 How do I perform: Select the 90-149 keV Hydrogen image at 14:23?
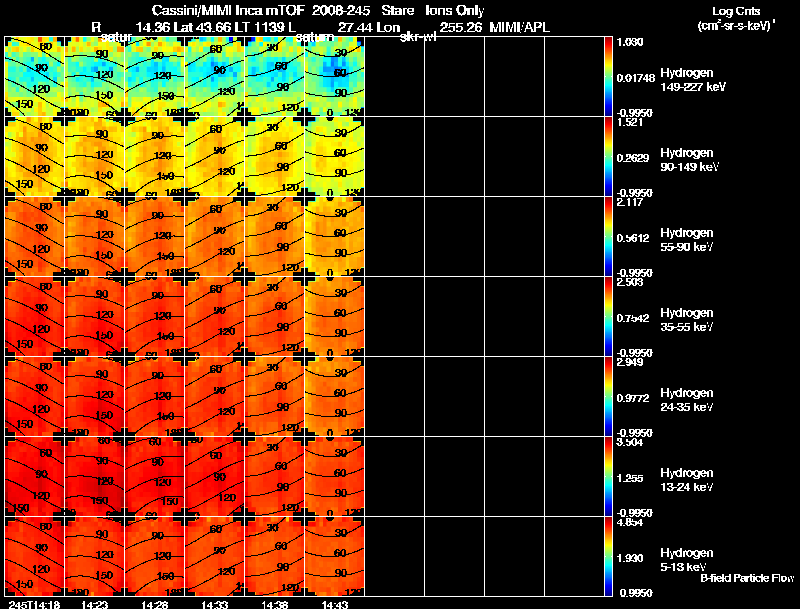tap(94, 157)
